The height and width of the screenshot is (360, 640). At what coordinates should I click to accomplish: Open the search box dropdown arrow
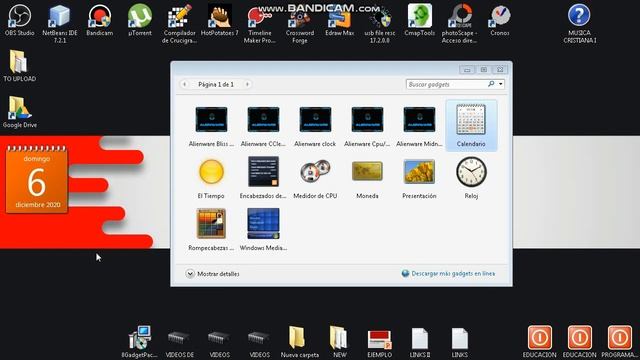click(501, 84)
